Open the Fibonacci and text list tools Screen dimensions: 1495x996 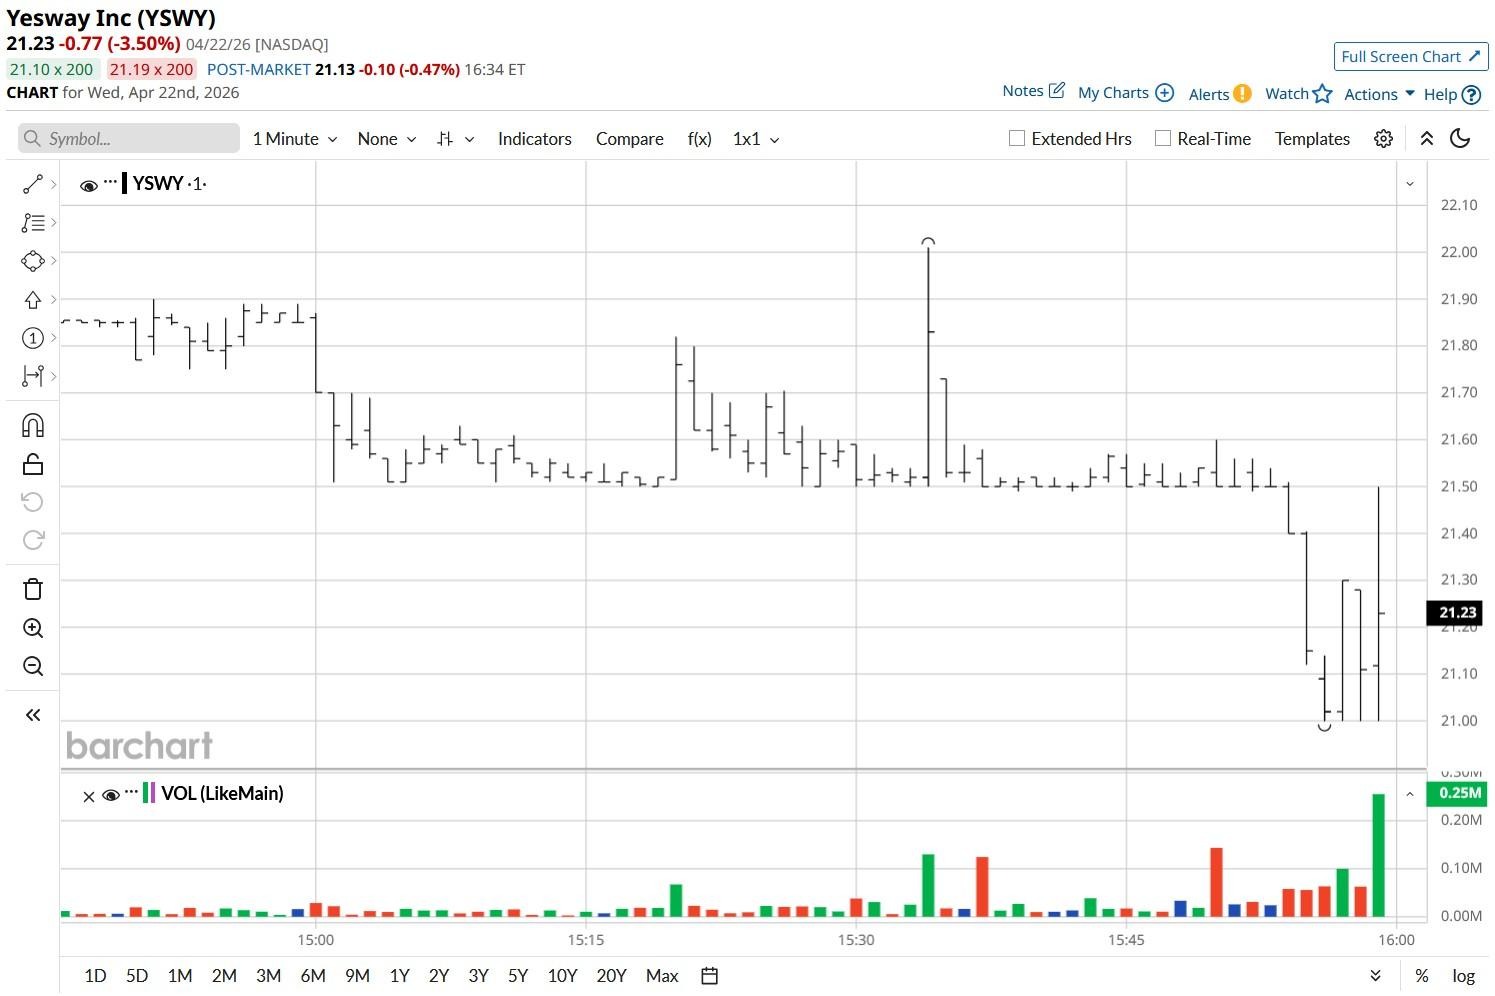[x=33, y=223]
